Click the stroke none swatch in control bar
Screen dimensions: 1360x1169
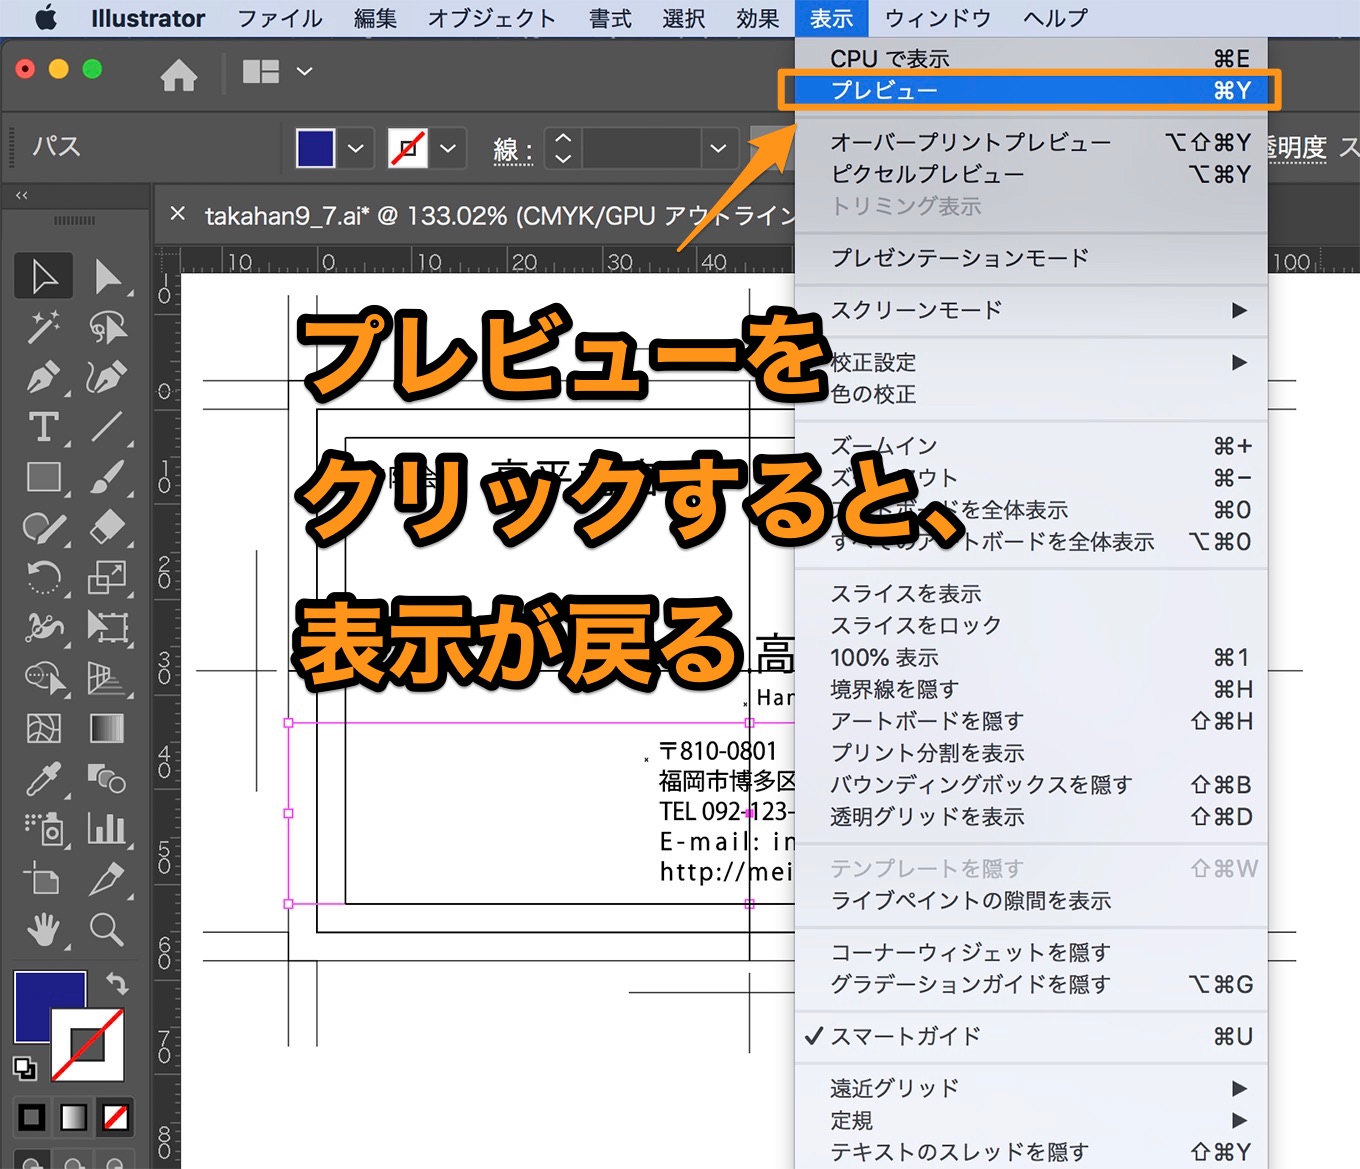408,149
